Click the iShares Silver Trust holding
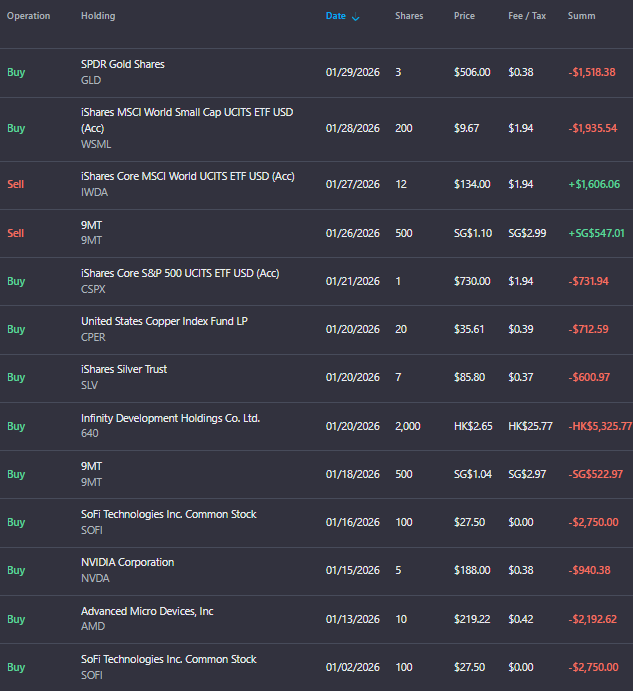The height and width of the screenshot is (691, 633). point(124,369)
